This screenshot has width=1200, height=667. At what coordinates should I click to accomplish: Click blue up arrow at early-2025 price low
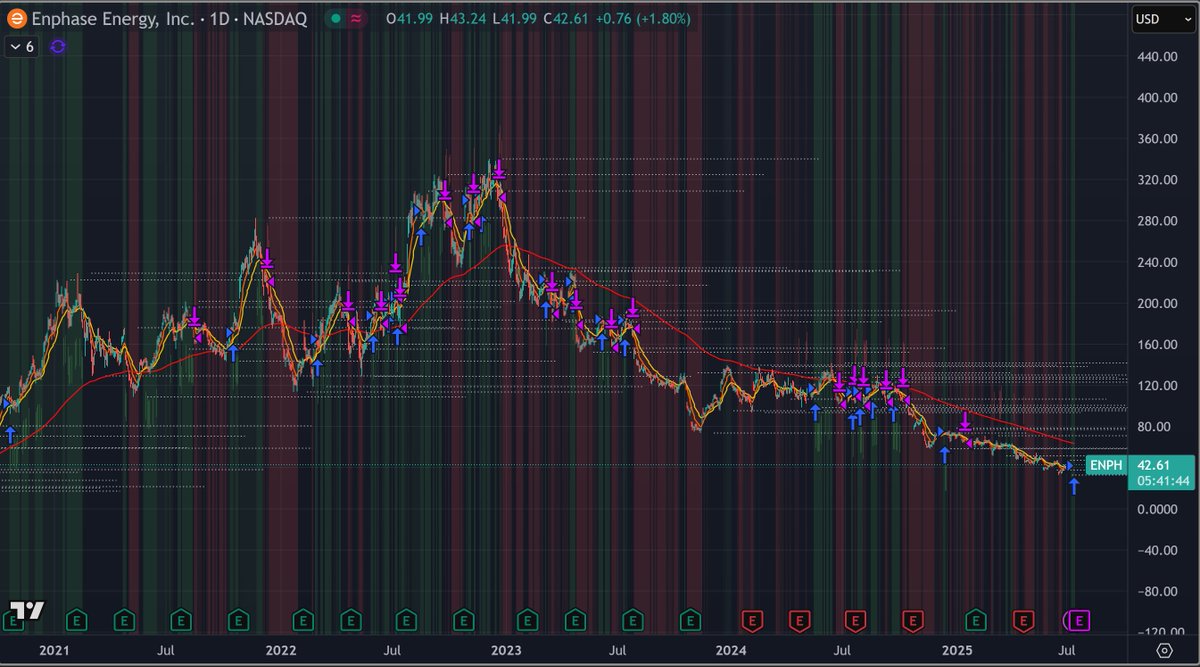click(x=943, y=454)
